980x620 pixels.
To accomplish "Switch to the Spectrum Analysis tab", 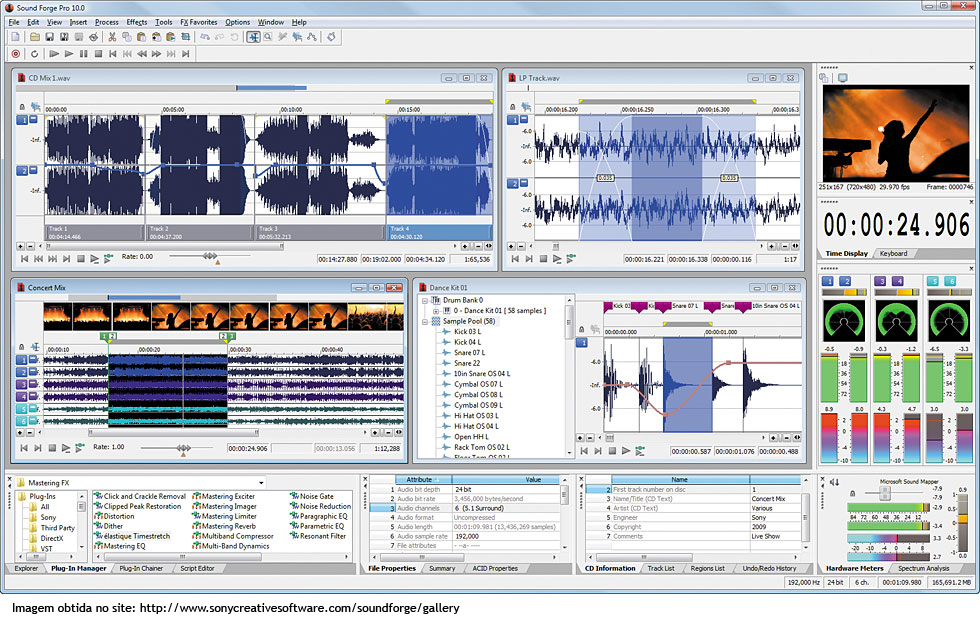I will point(924,569).
